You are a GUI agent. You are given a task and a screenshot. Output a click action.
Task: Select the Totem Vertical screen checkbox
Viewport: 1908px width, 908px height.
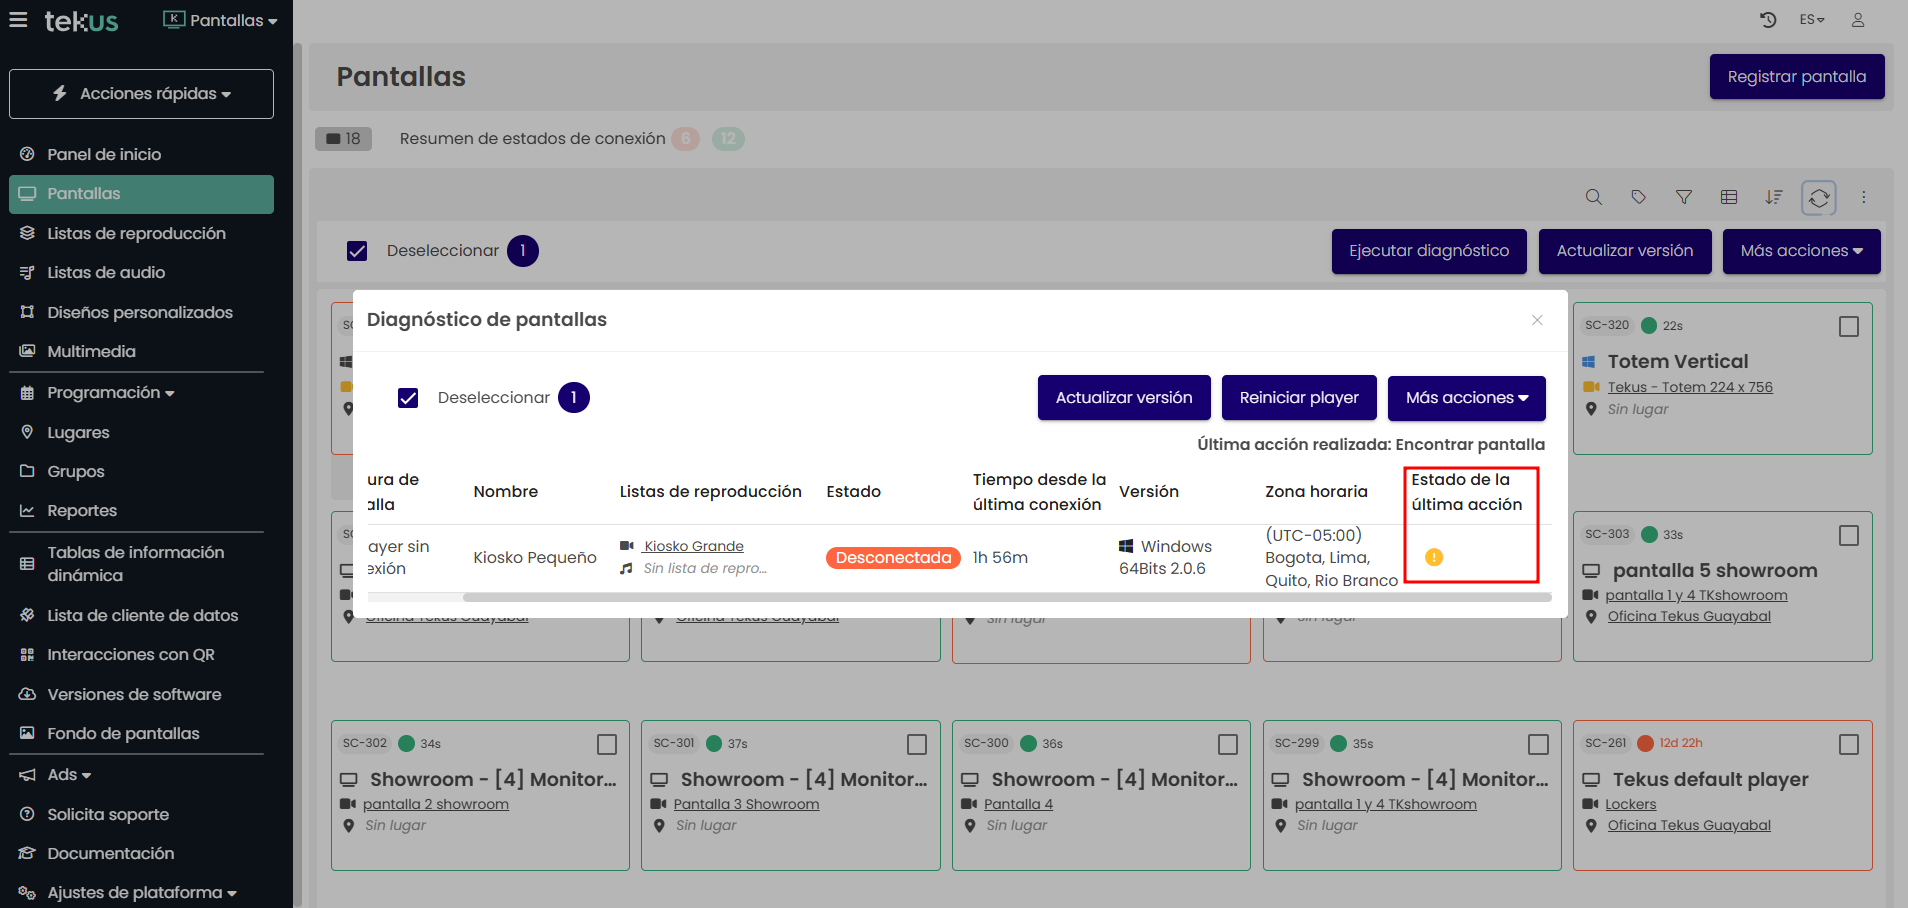pos(1849,327)
